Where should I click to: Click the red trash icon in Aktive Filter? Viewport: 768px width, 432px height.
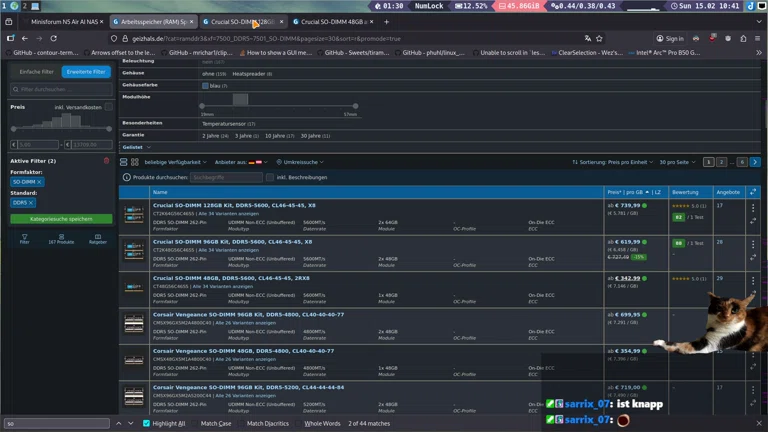click(x=107, y=160)
